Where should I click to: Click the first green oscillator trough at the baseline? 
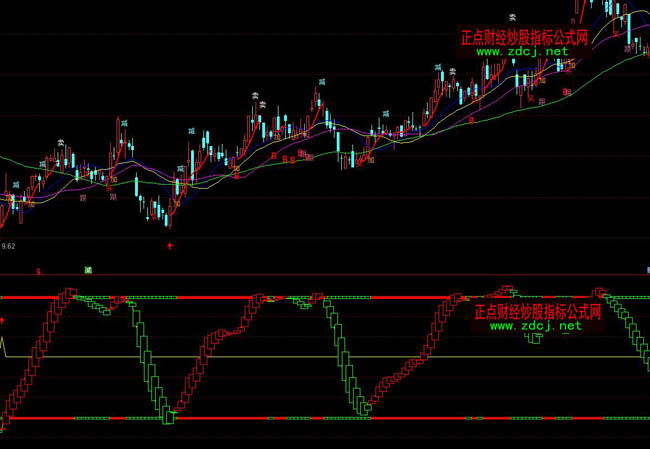(166, 416)
